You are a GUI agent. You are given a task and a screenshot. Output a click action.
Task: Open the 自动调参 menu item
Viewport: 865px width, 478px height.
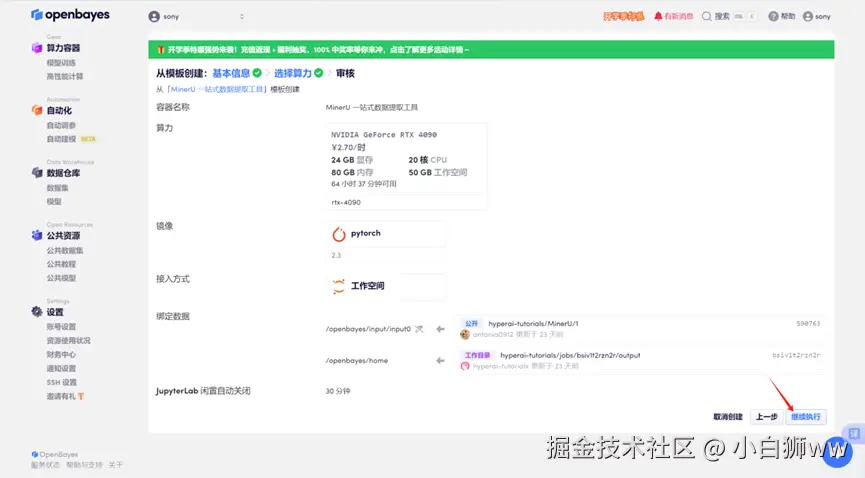tap(61, 125)
